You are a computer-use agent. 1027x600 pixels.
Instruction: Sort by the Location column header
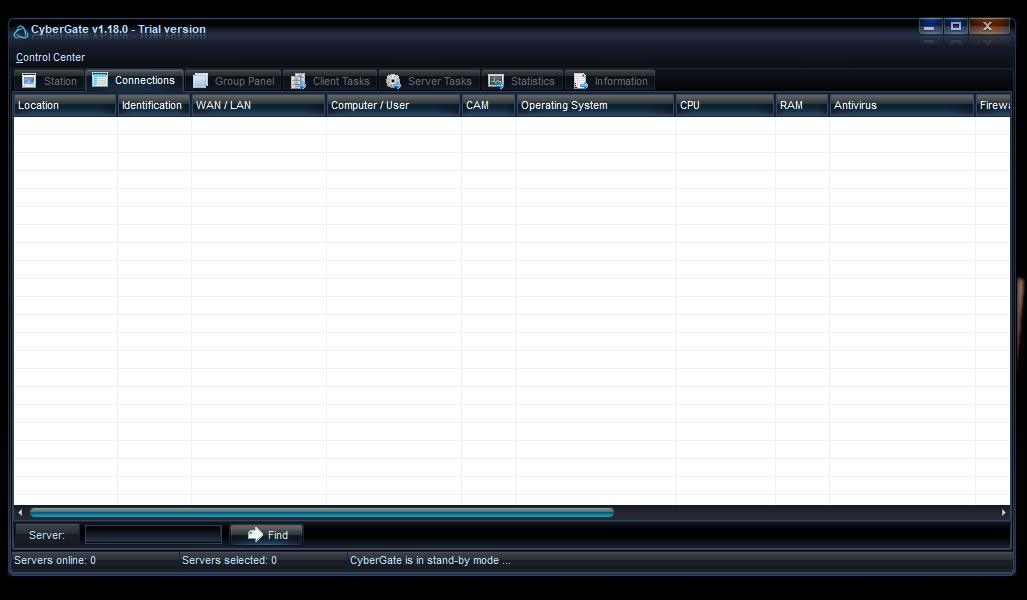point(65,105)
